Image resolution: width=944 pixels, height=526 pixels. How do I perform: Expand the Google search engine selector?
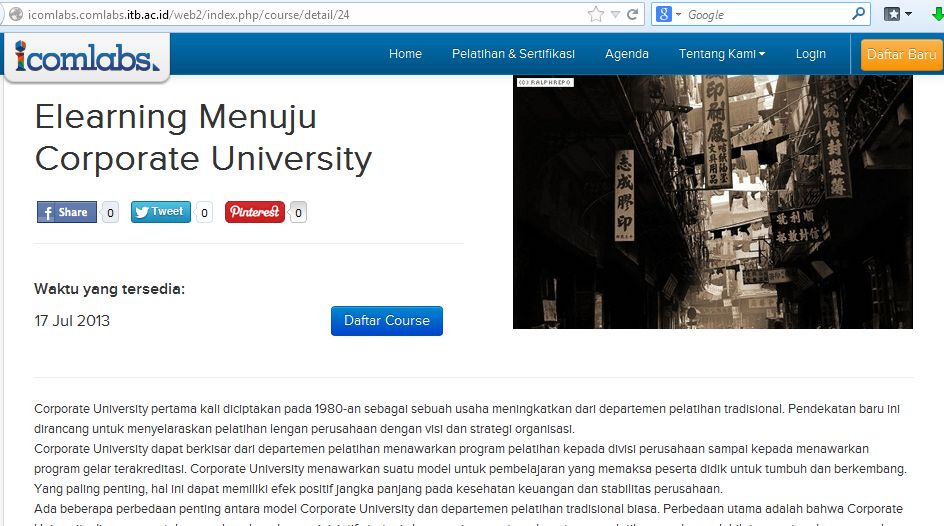[669, 15]
